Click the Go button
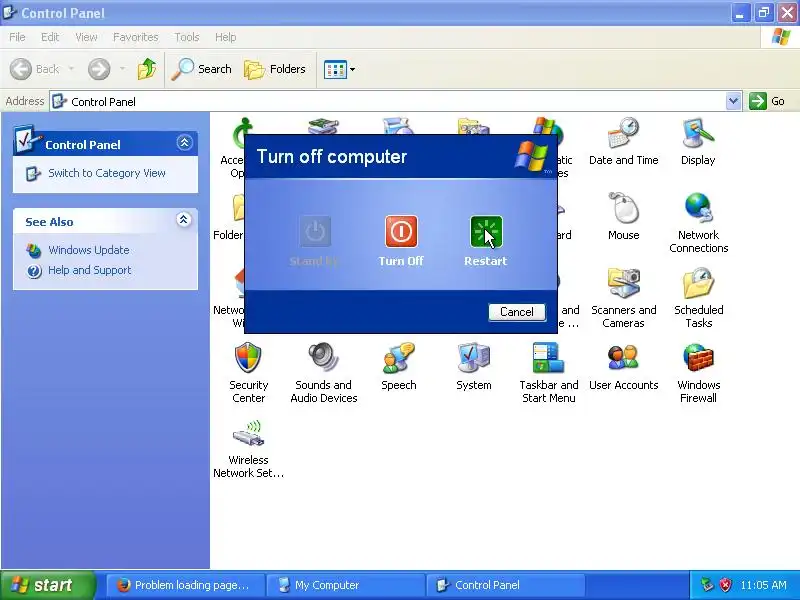 (767, 101)
